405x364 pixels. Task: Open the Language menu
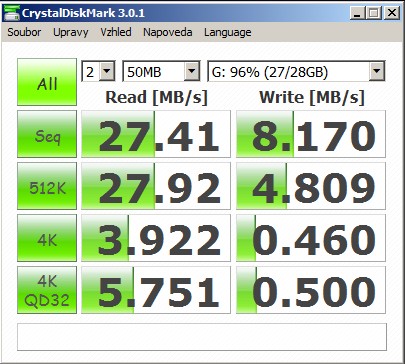coord(228,32)
